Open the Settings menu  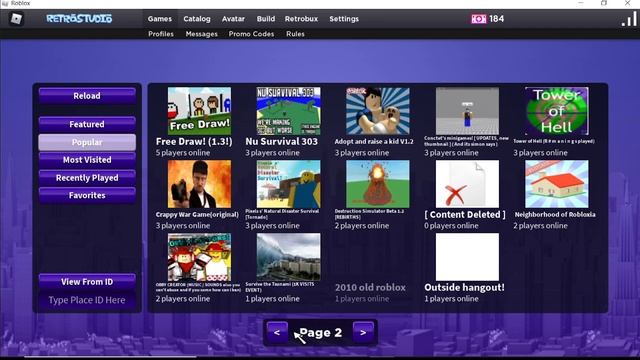pyautogui.click(x=344, y=19)
